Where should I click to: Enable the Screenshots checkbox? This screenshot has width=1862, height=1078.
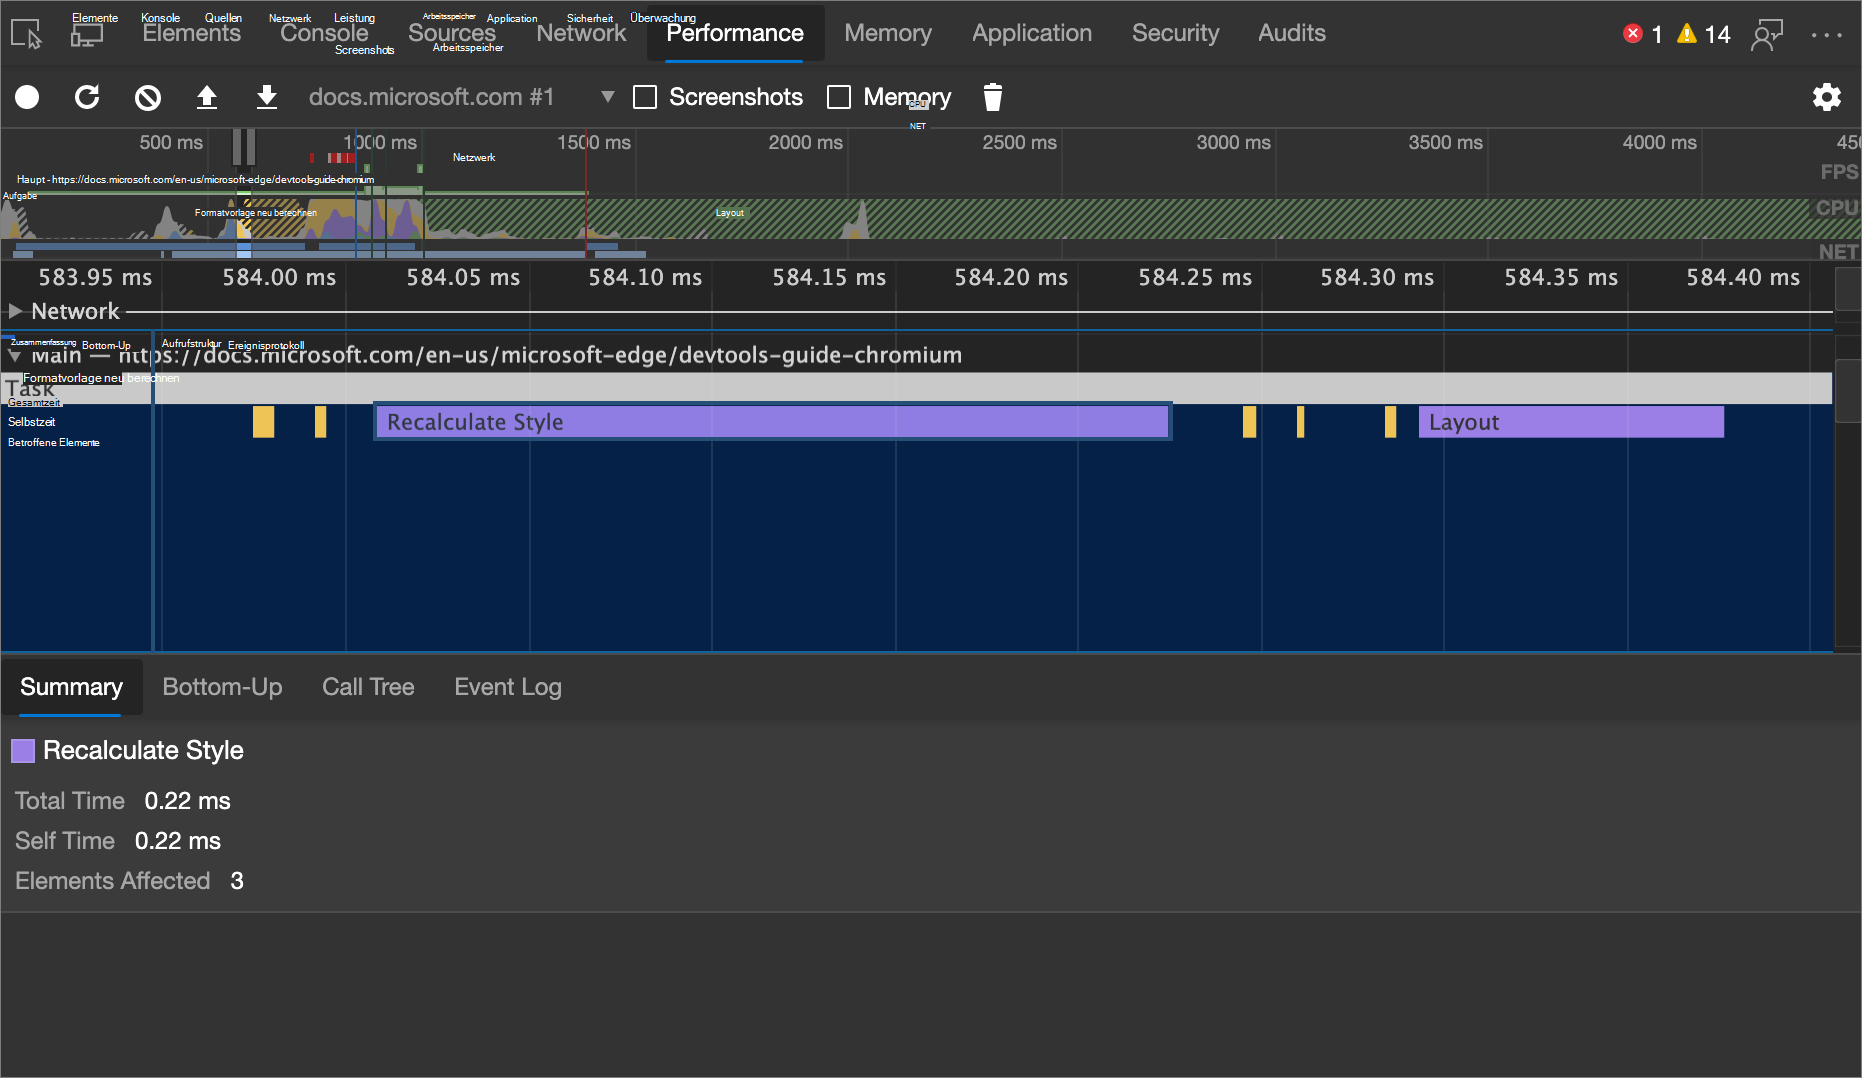pos(645,97)
